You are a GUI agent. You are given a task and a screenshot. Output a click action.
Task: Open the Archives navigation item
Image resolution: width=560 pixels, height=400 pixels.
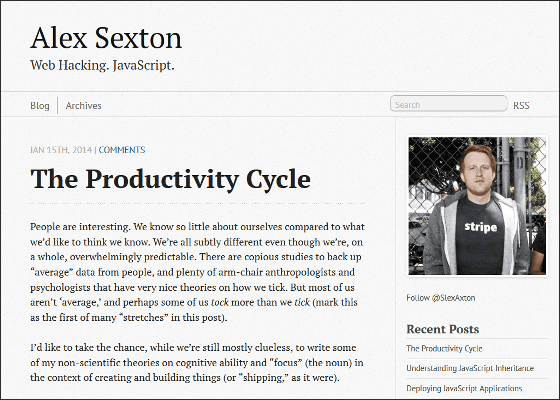84,106
